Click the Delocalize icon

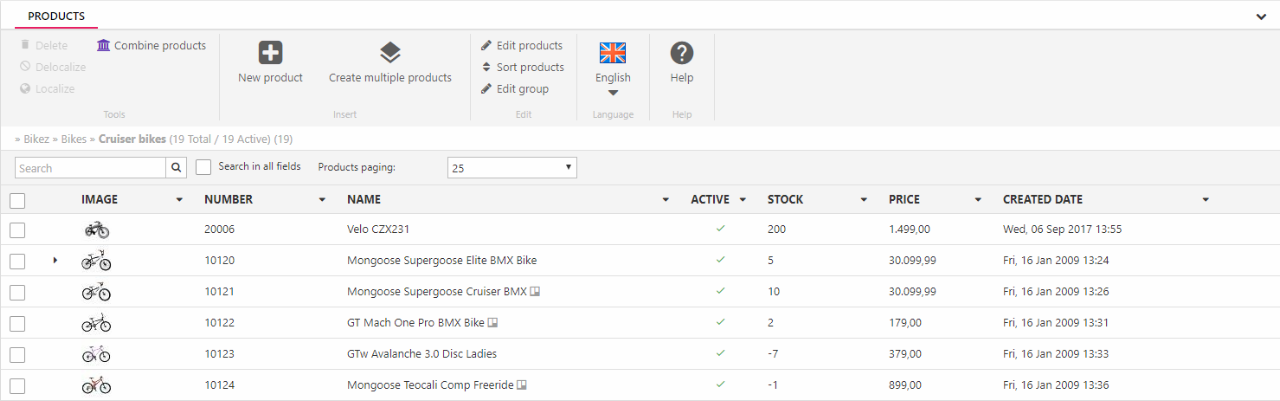click(x=26, y=67)
